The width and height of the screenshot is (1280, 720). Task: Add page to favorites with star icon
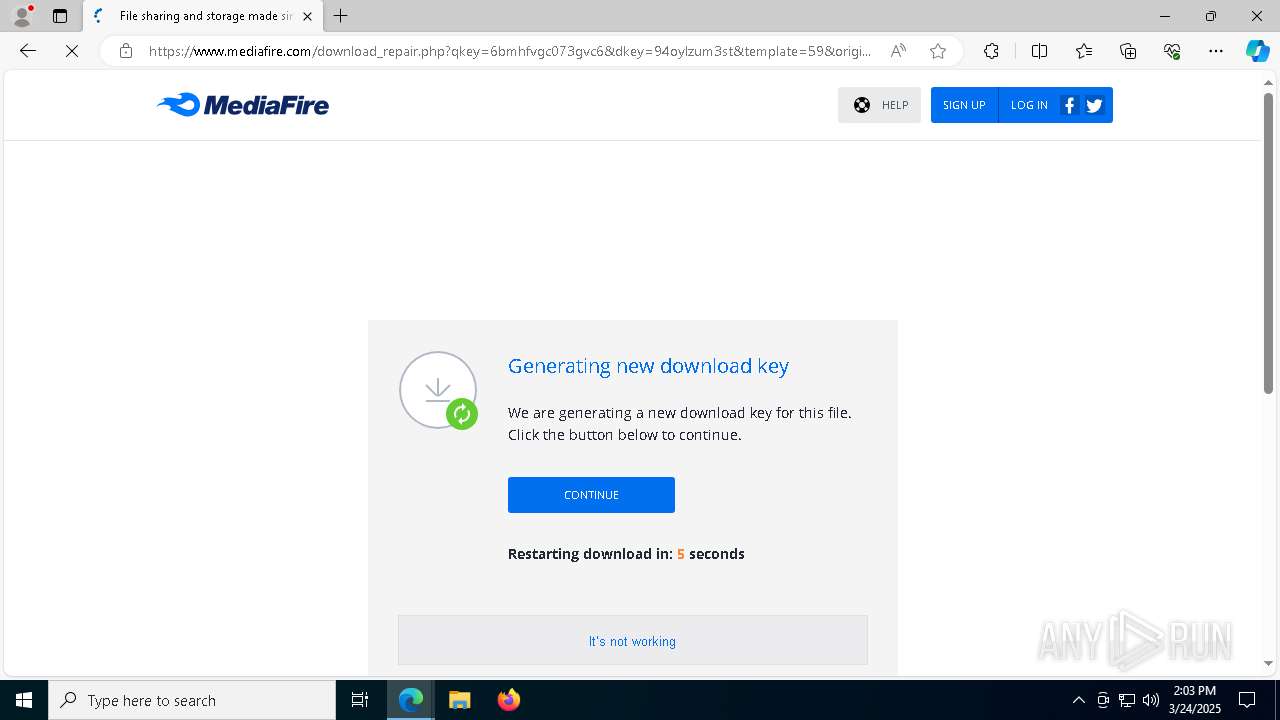pos(938,51)
